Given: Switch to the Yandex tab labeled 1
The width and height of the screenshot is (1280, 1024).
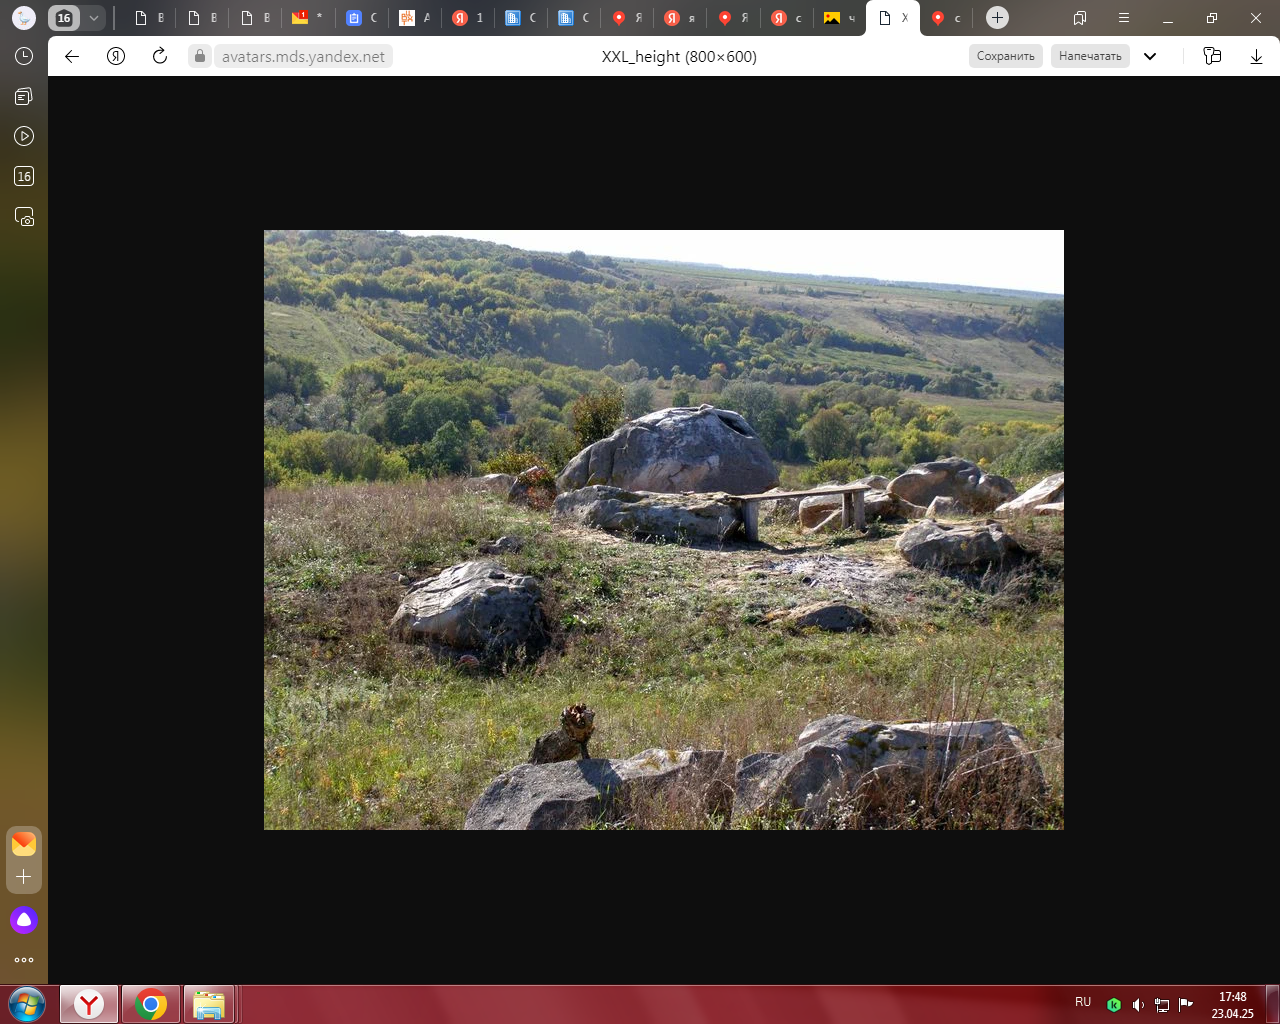Looking at the screenshot, I should coord(468,18).
